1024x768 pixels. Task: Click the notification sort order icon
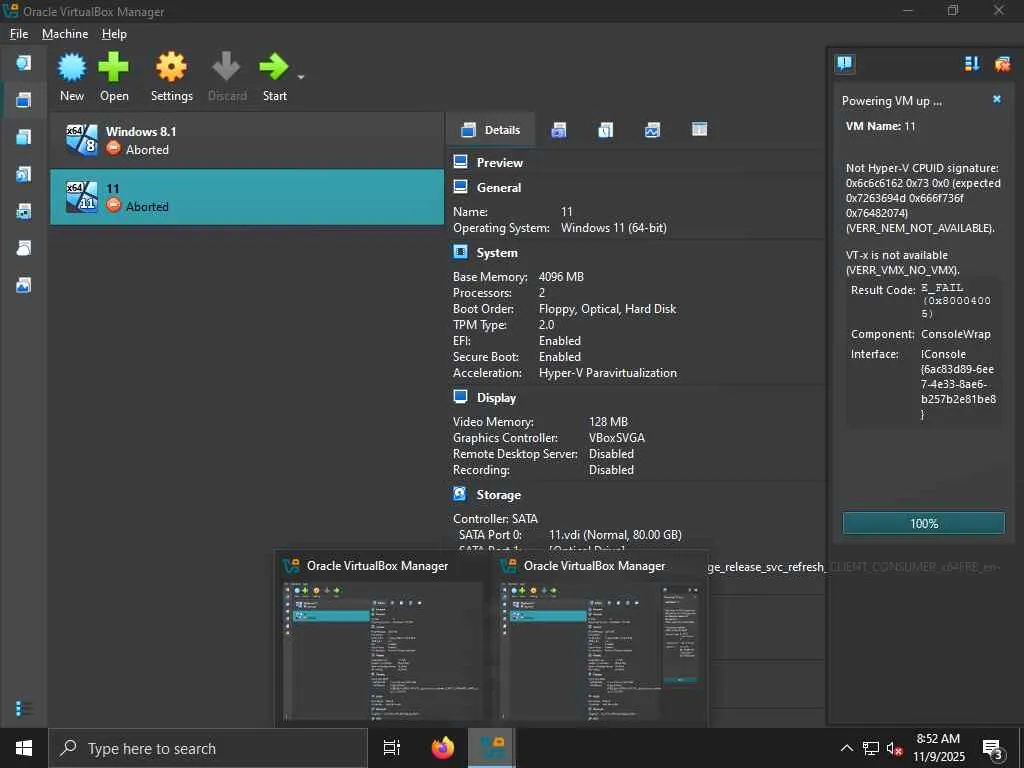pyautogui.click(x=972, y=63)
